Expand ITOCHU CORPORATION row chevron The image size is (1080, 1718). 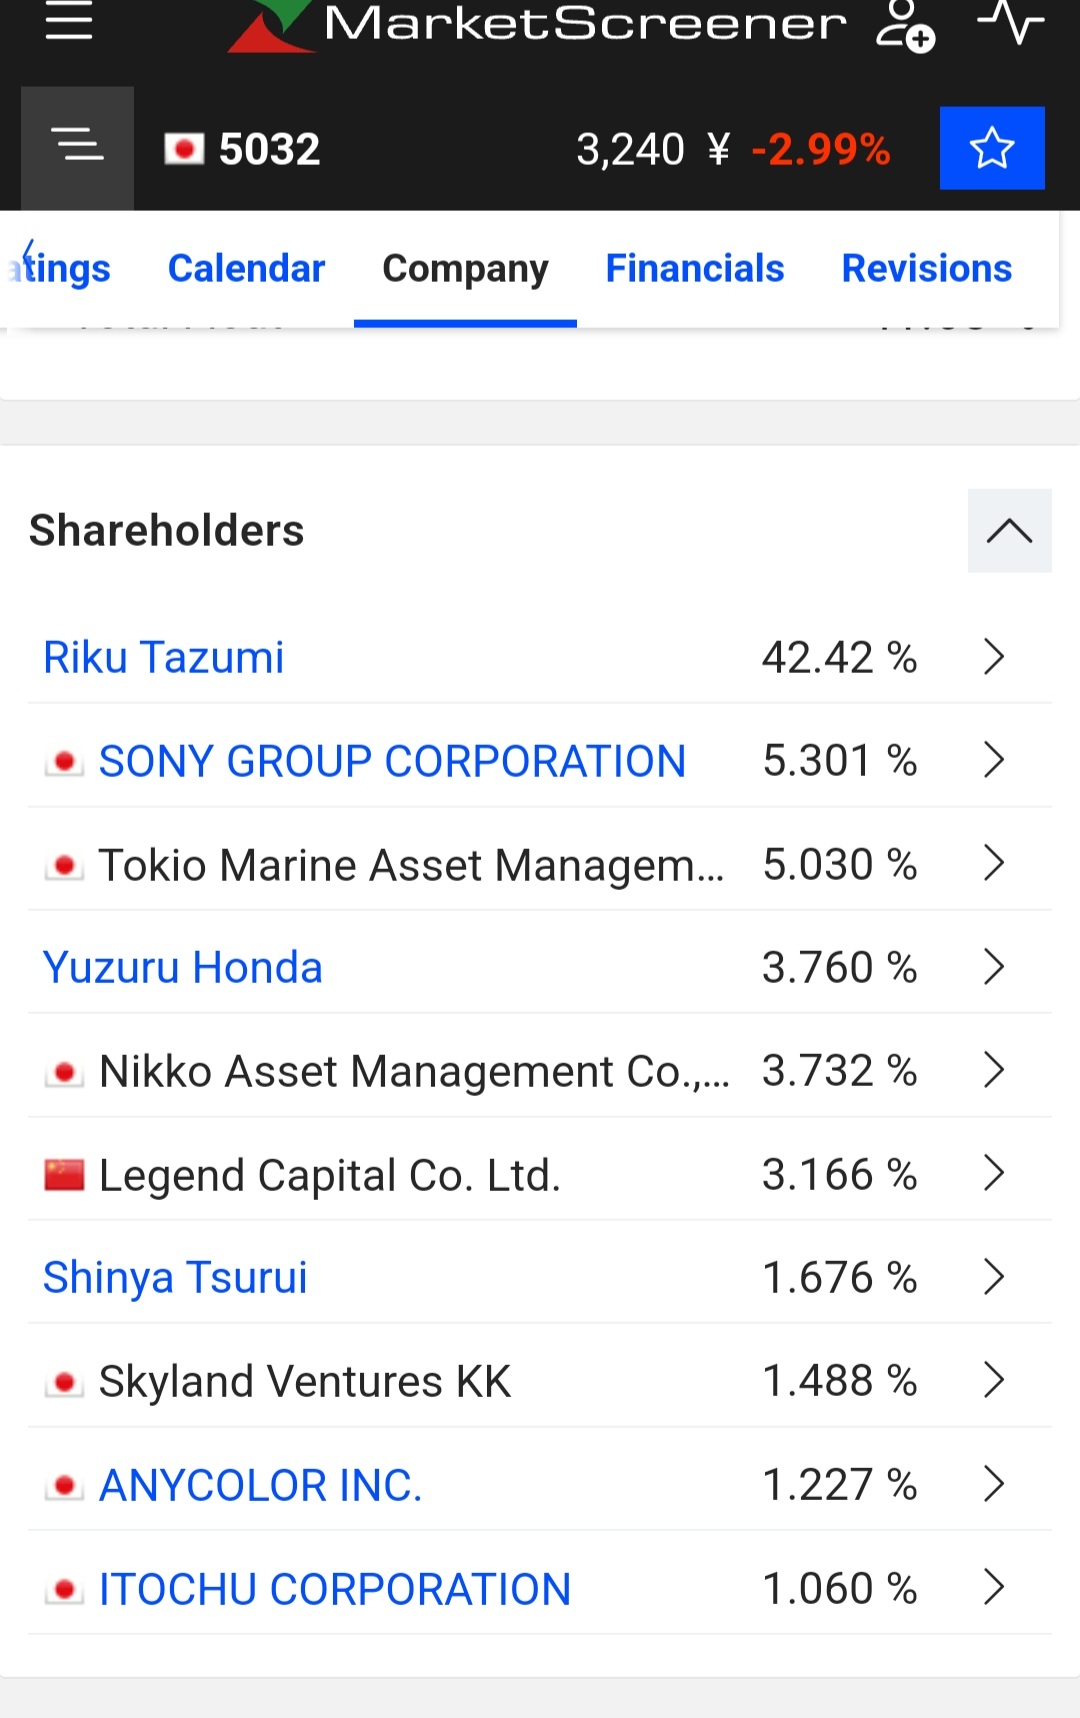tap(993, 1587)
